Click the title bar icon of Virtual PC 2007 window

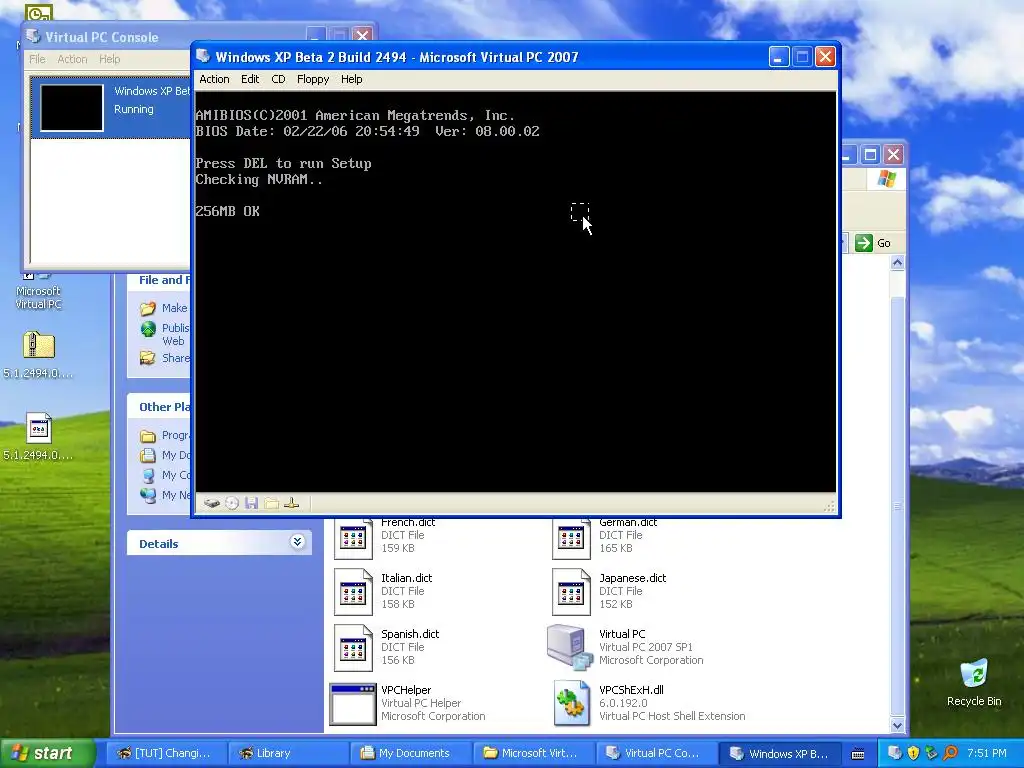pos(203,56)
